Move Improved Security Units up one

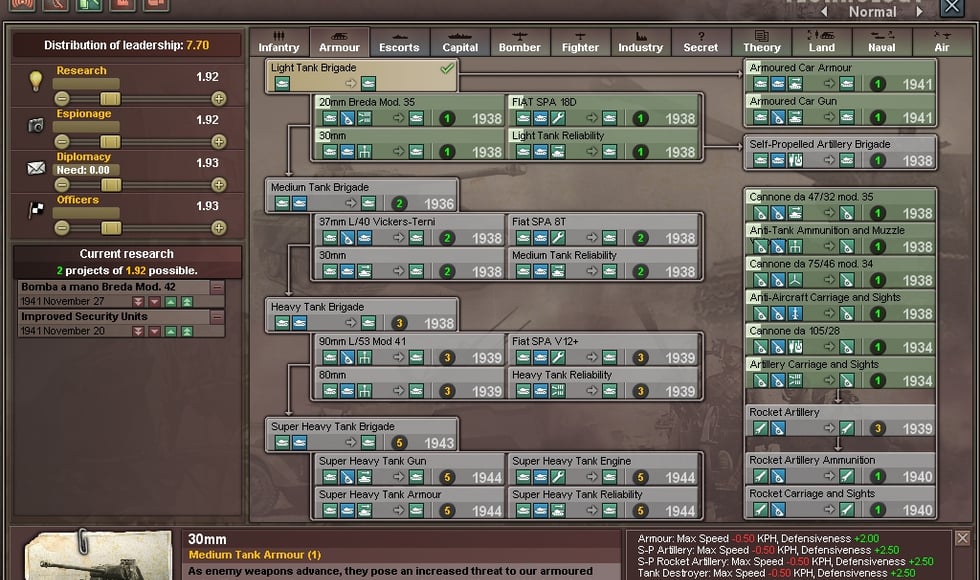pos(171,331)
